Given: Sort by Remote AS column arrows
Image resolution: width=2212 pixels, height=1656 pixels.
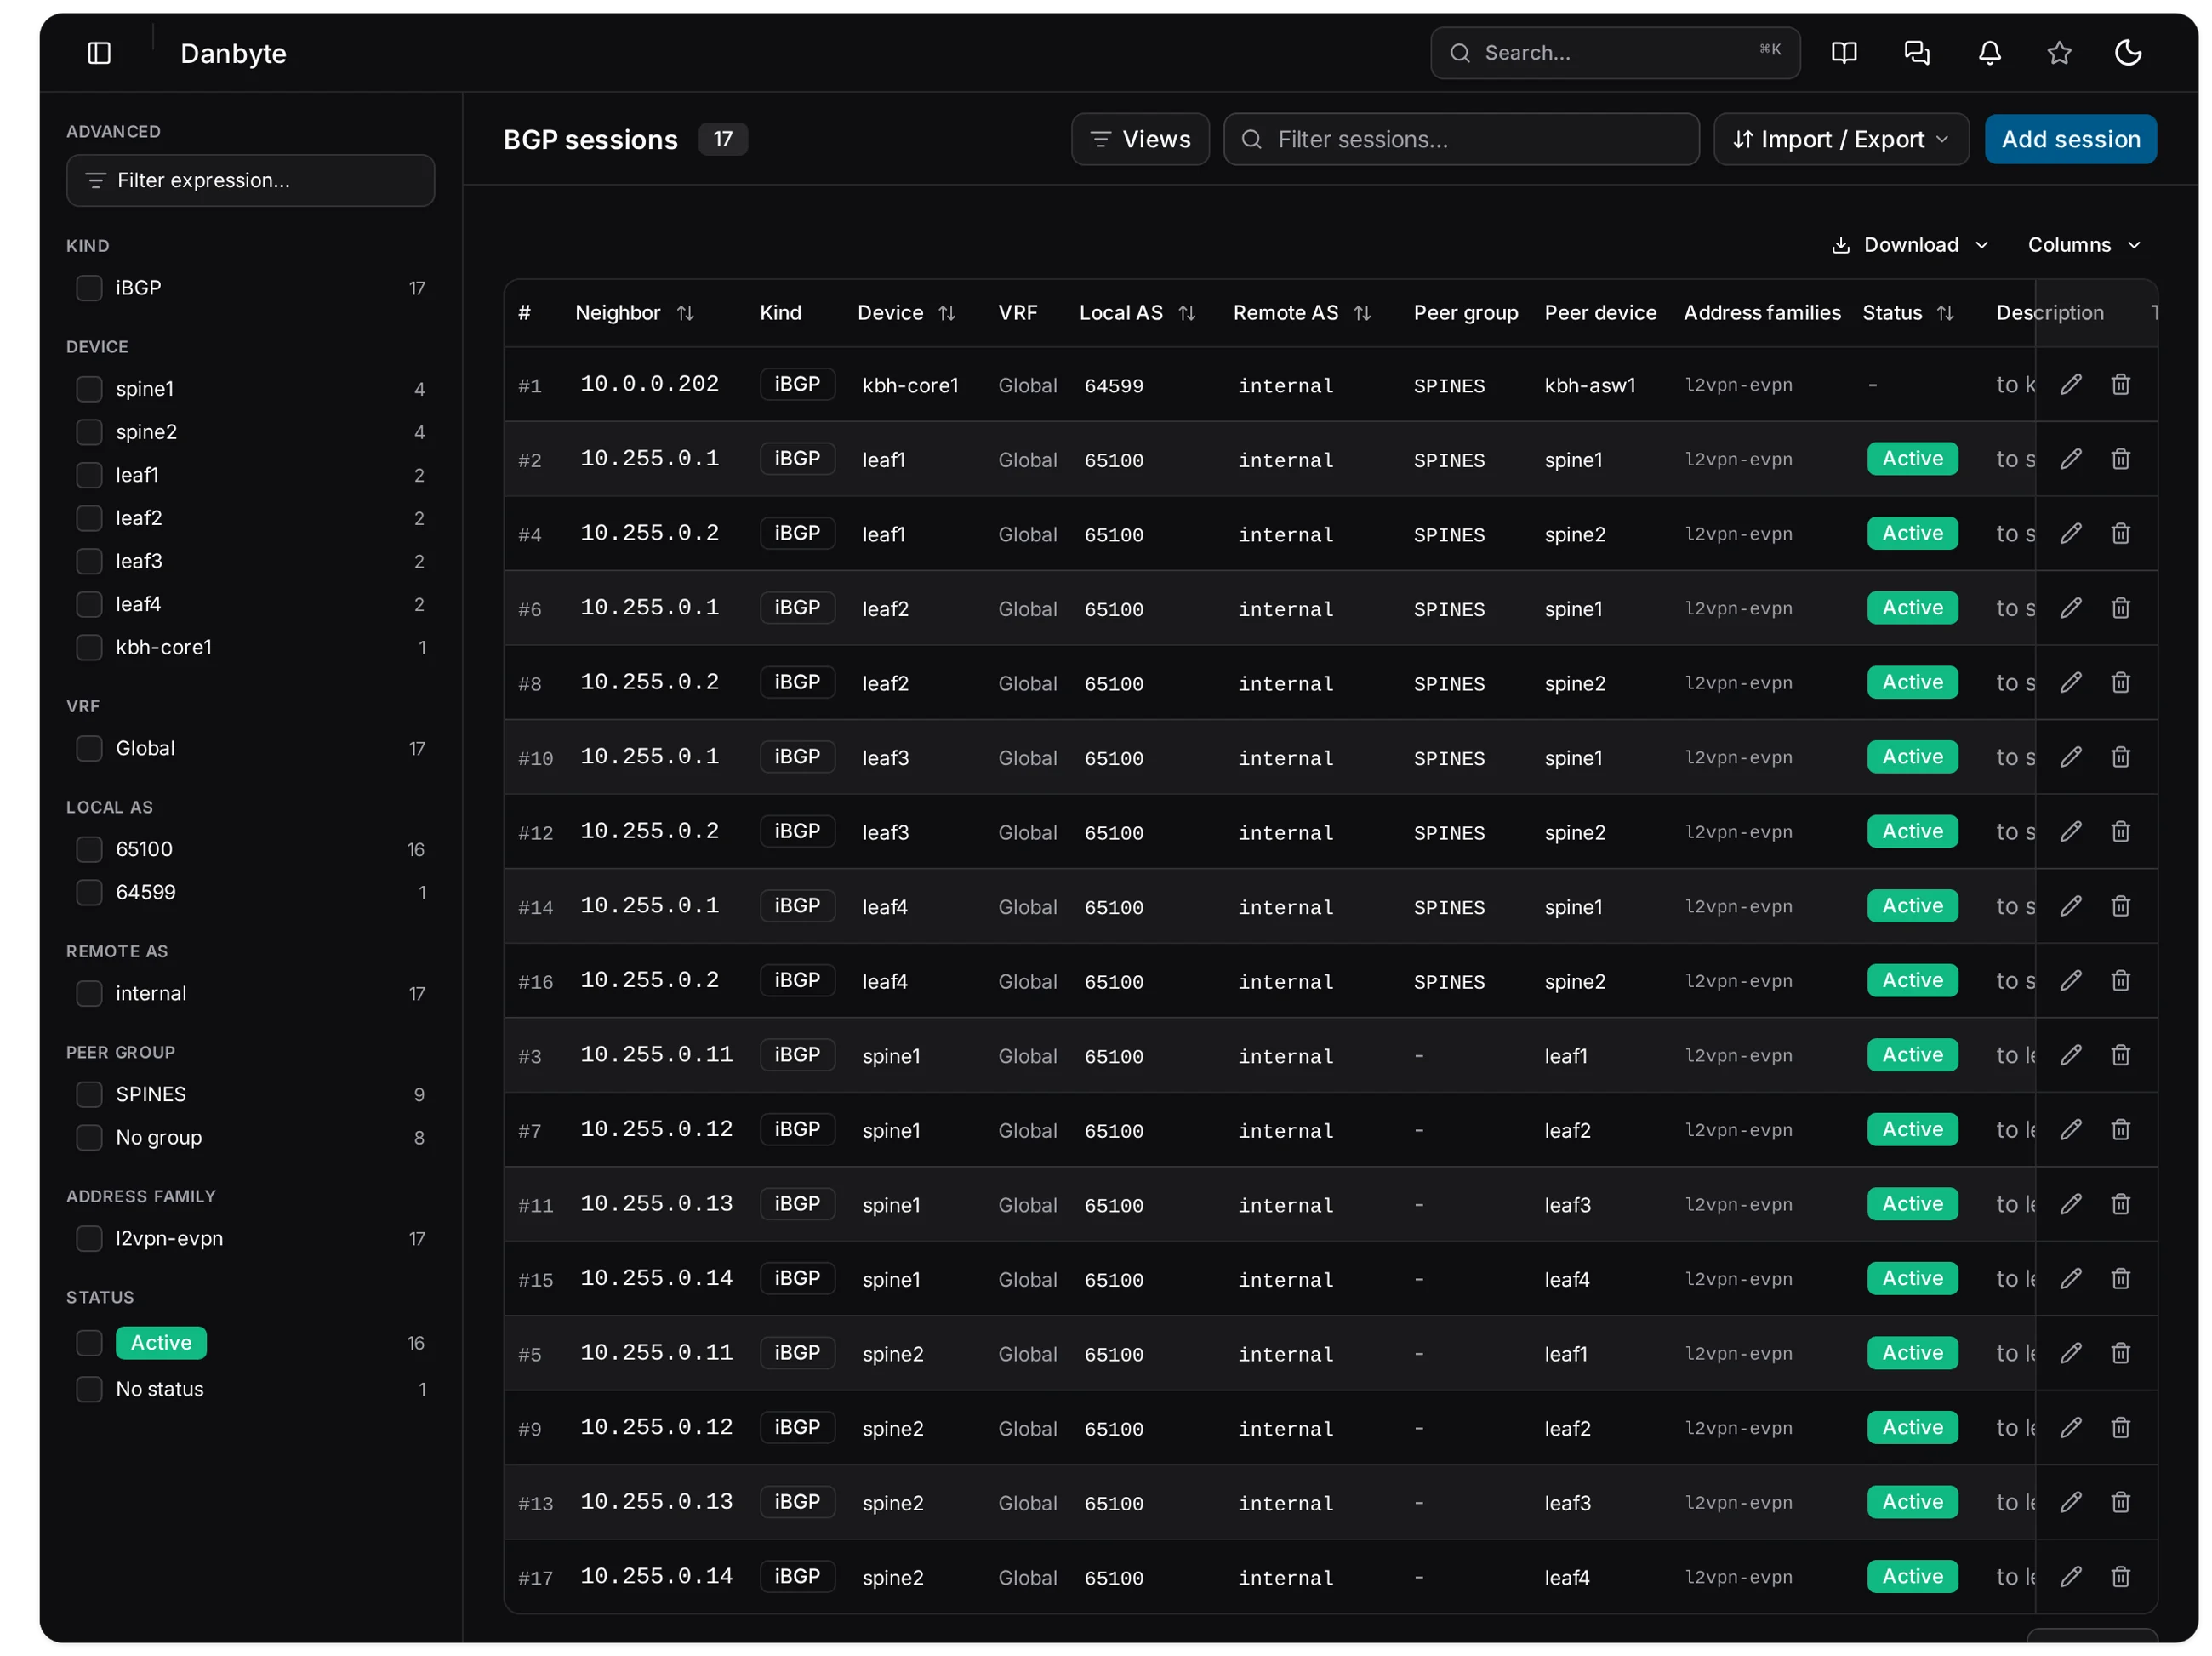Looking at the screenshot, I should tap(1362, 313).
